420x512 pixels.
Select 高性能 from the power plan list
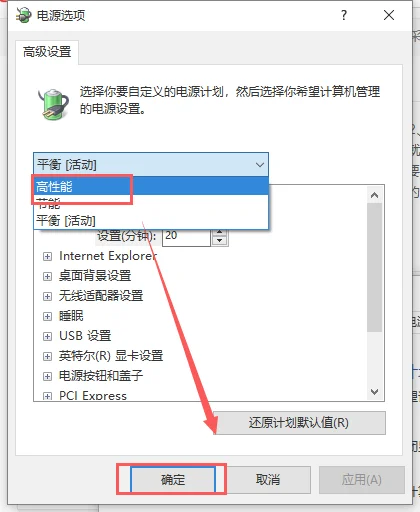pos(151,186)
